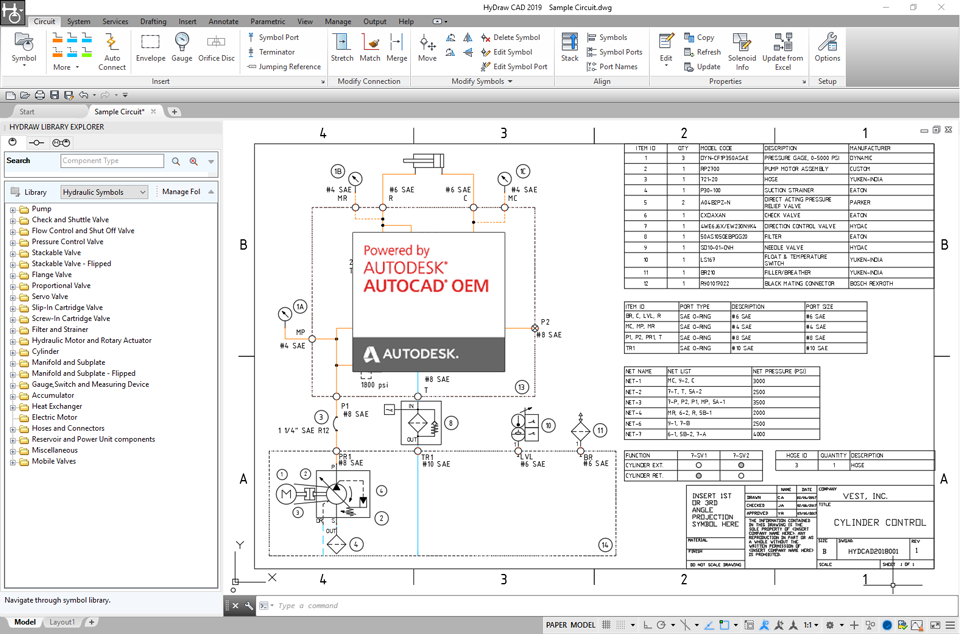The height and width of the screenshot is (634, 960).
Task: Click the undo arrow in quick access toolbar
Action: [83, 95]
